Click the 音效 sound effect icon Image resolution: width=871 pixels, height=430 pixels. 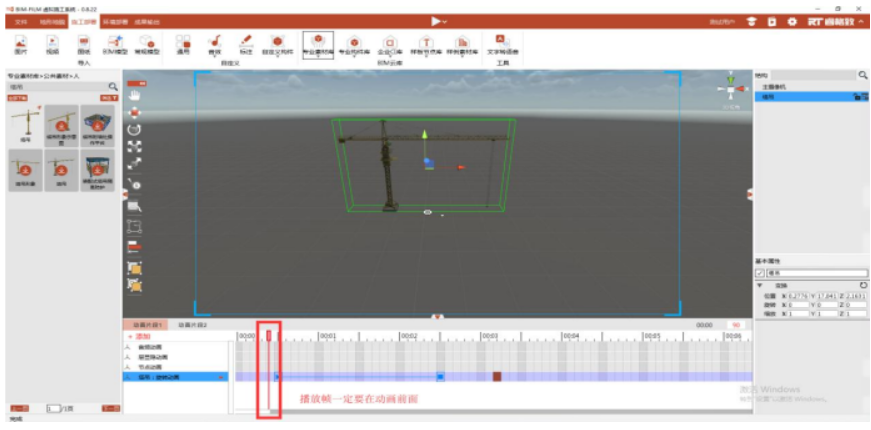tap(214, 44)
